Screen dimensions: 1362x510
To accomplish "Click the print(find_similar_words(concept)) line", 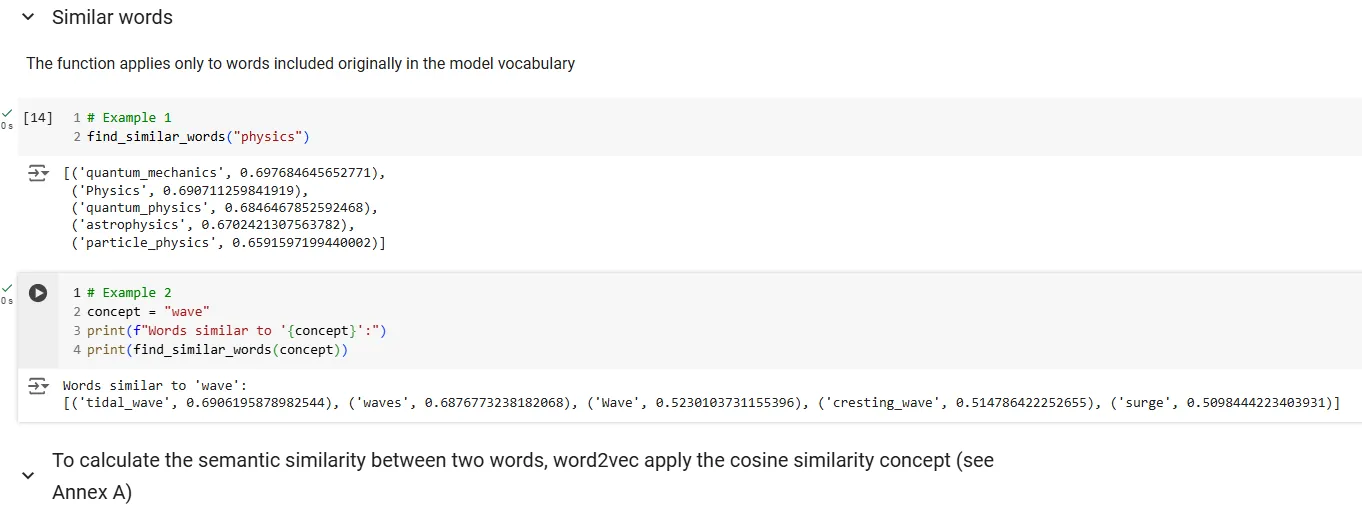I will pyautogui.click(x=216, y=350).
